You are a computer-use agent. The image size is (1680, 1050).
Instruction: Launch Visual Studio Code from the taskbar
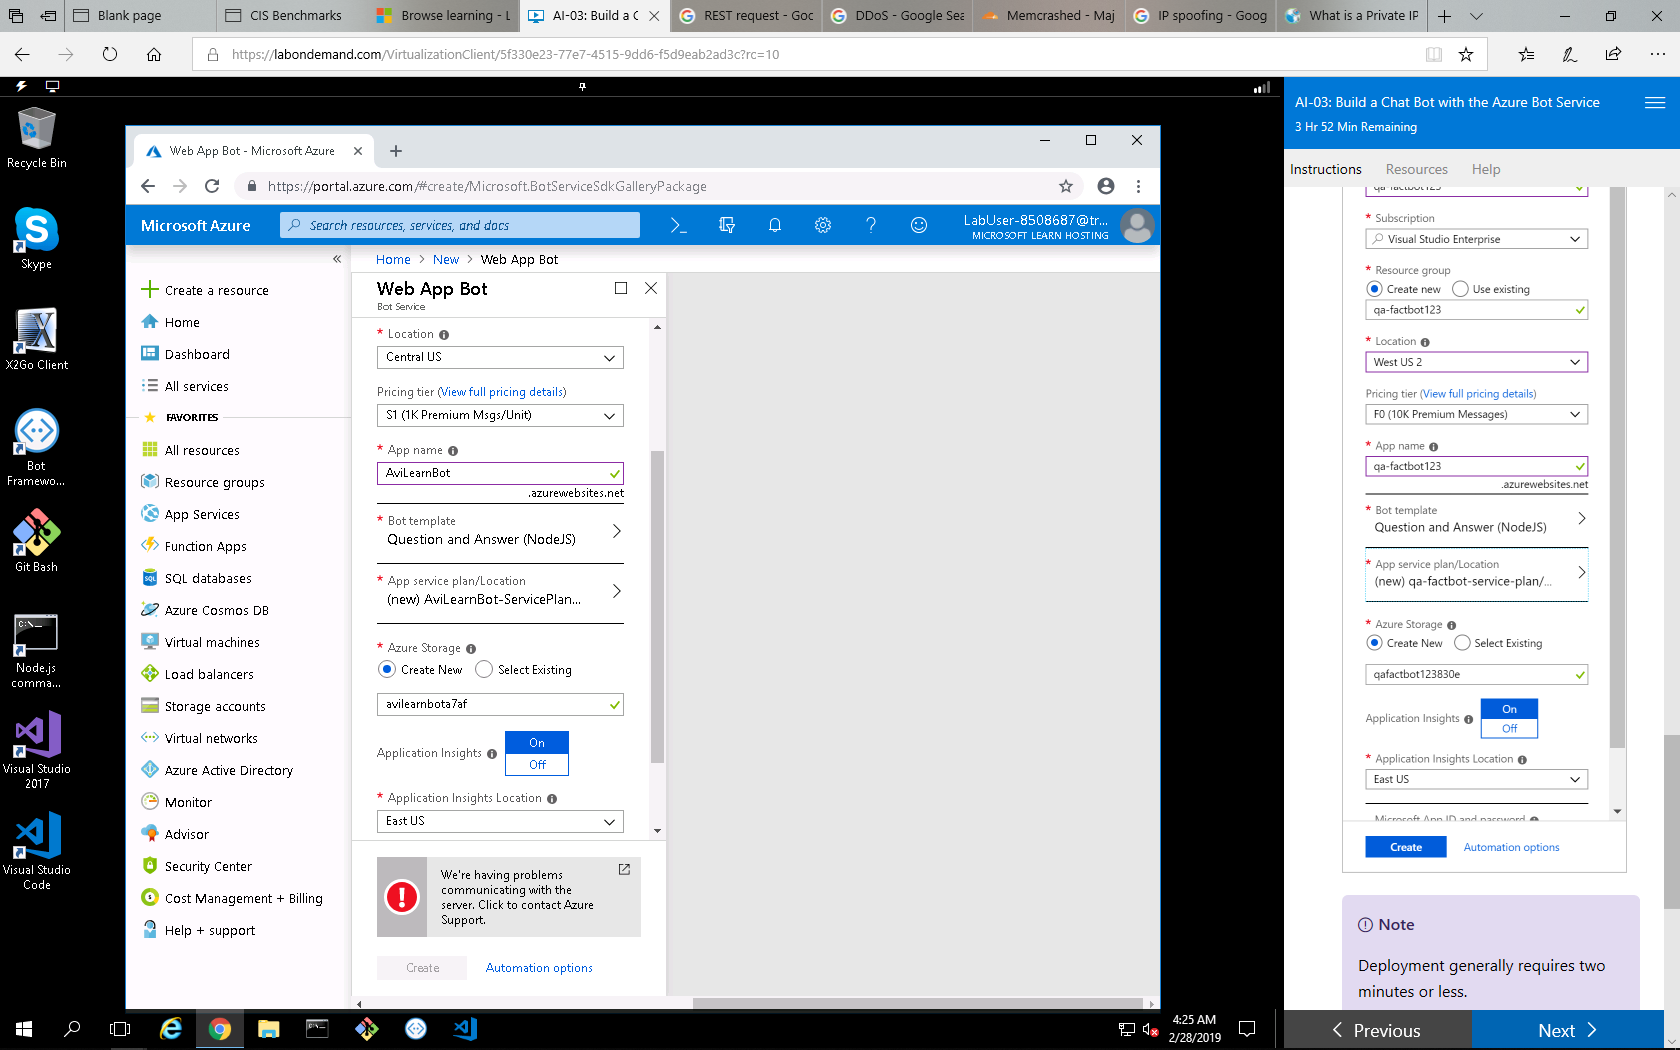click(x=464, y=1029)
